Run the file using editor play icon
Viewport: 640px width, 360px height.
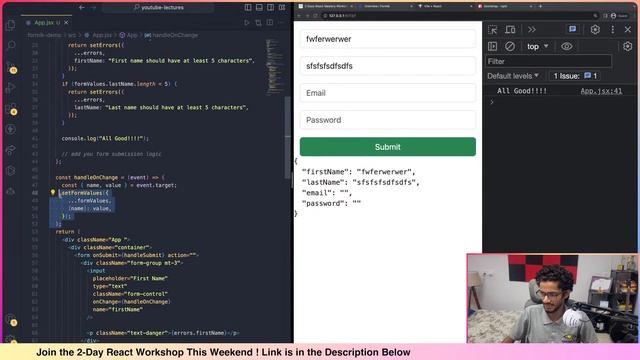[247, 23]
